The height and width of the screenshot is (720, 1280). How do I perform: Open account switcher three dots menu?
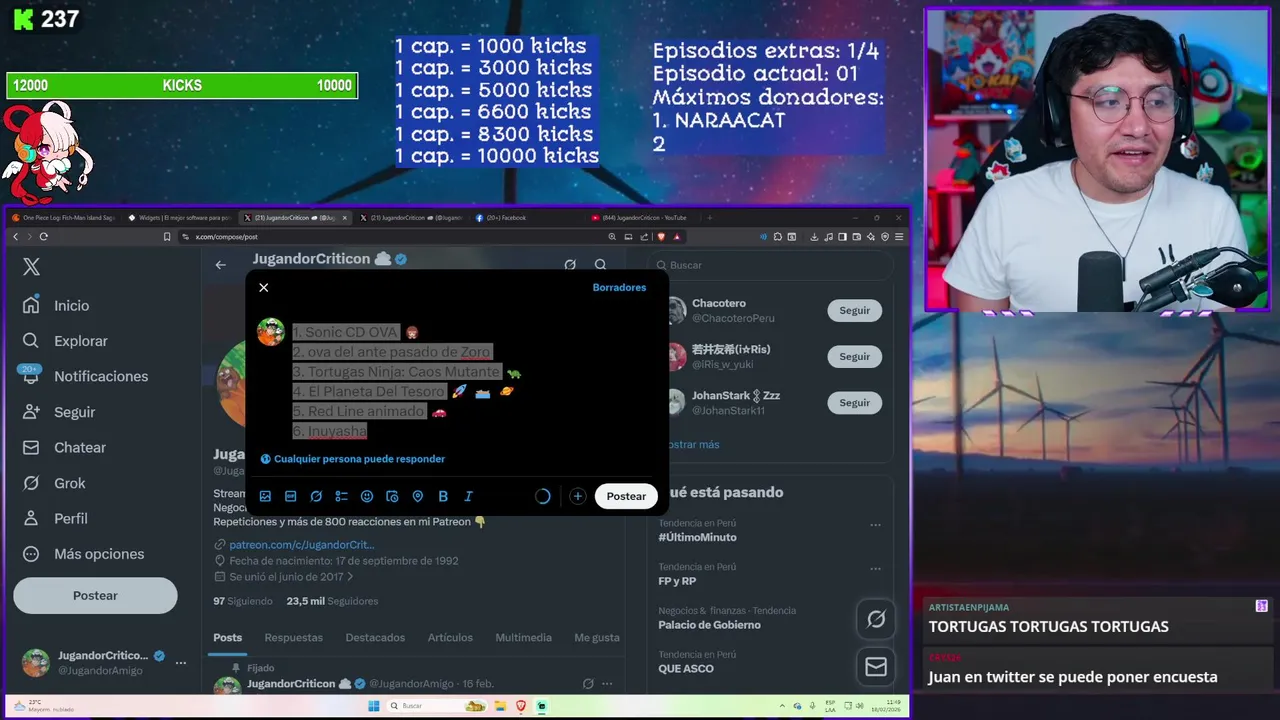coord(181,662)
